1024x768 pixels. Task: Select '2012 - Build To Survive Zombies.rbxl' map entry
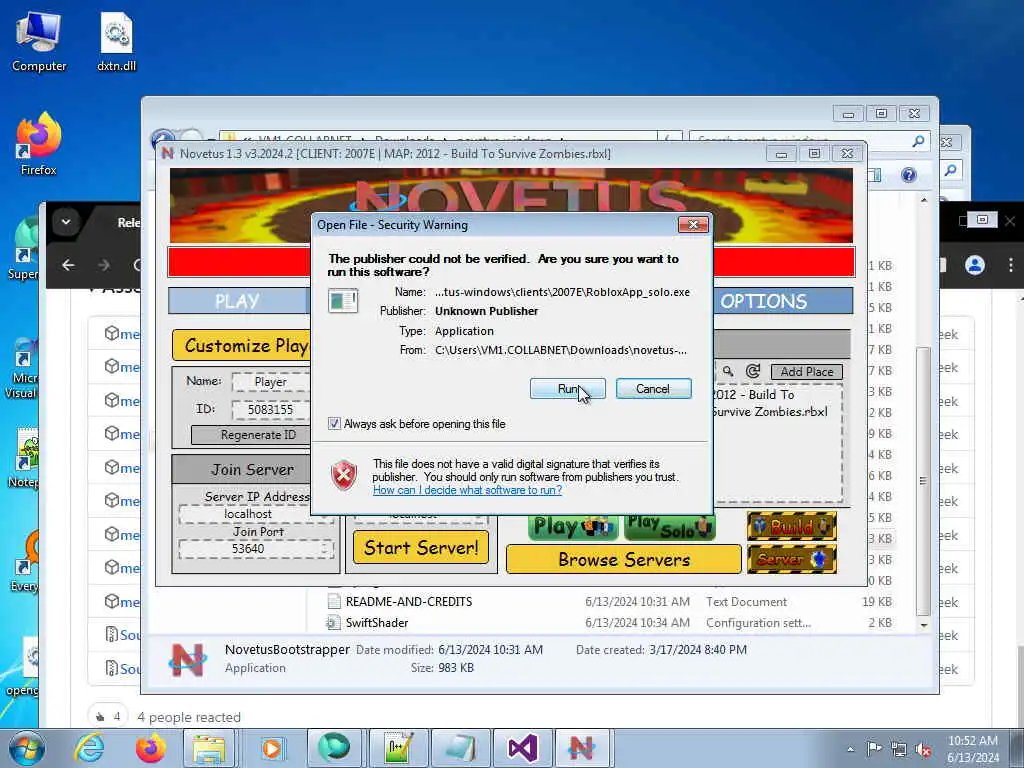tap(769, 403)
